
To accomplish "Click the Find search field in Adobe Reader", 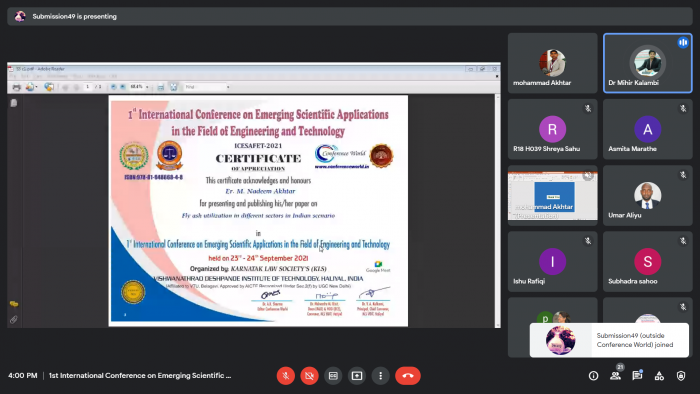I will (205, 87).
